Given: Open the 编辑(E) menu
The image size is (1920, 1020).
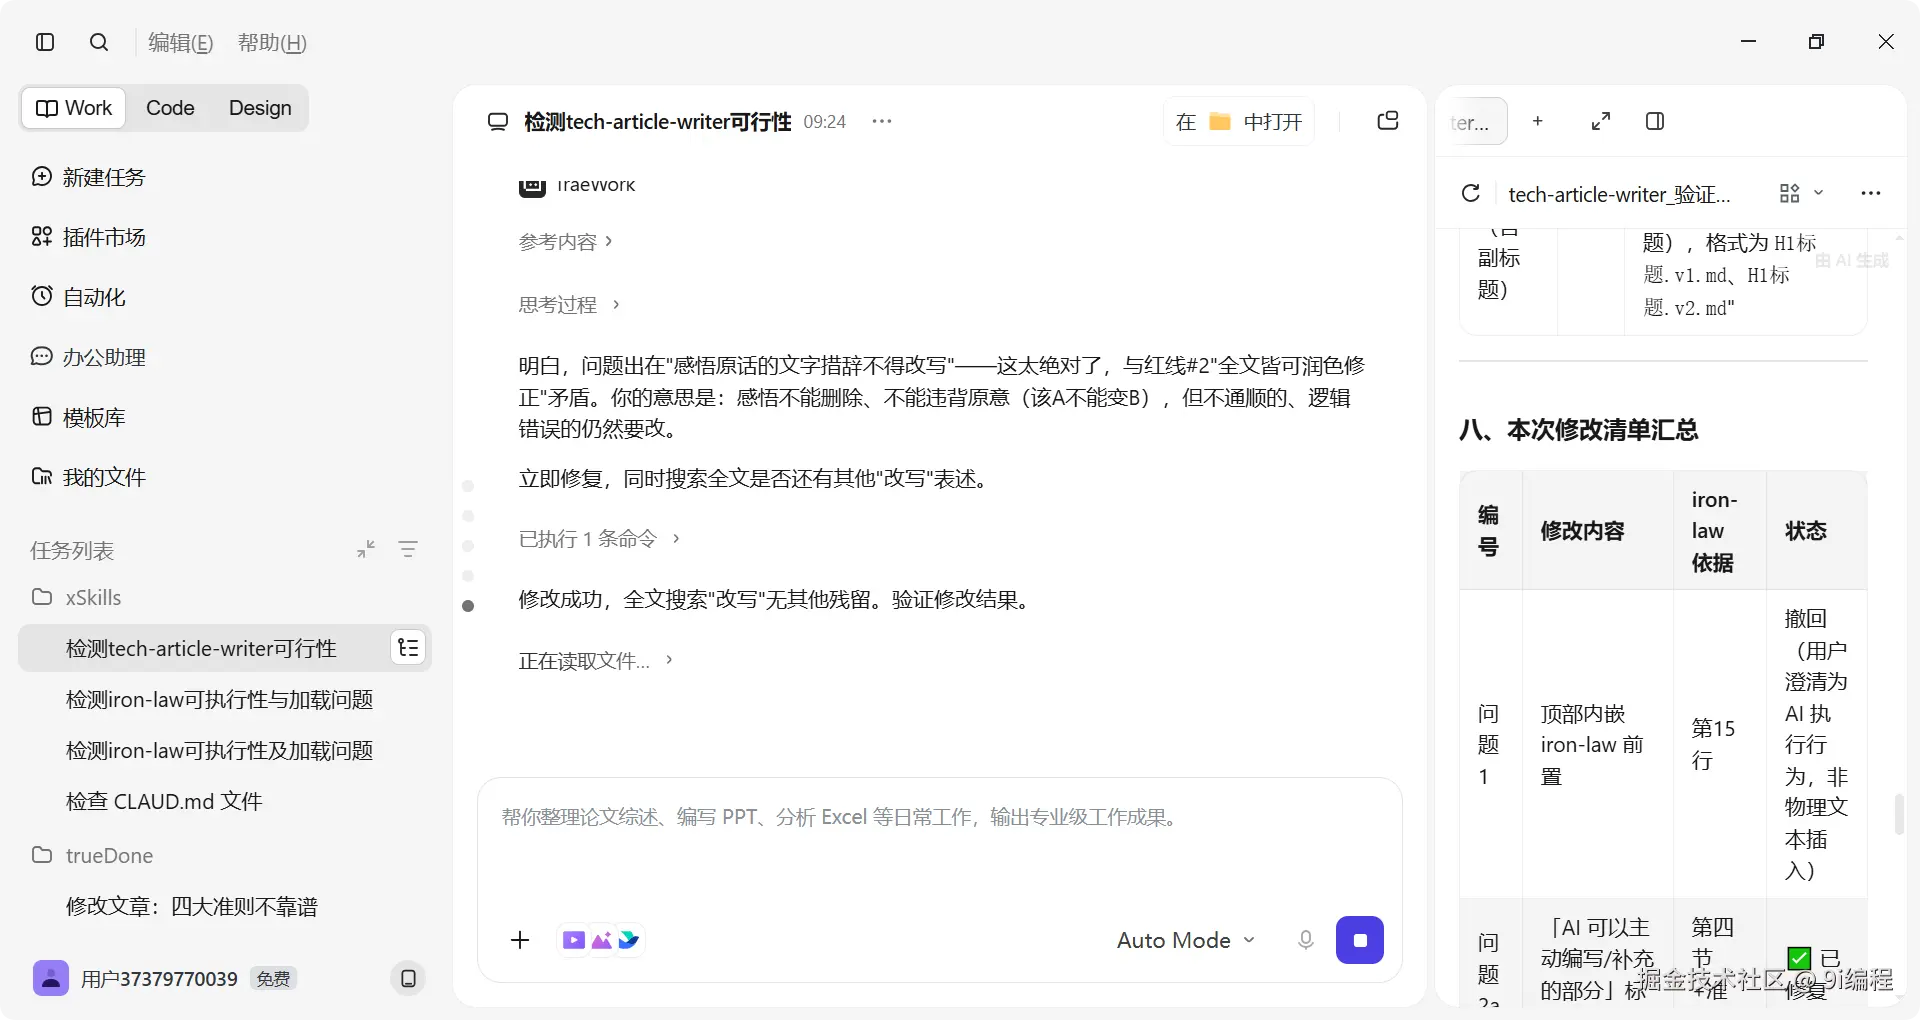Looking at the screenshot, I should 181,42.
